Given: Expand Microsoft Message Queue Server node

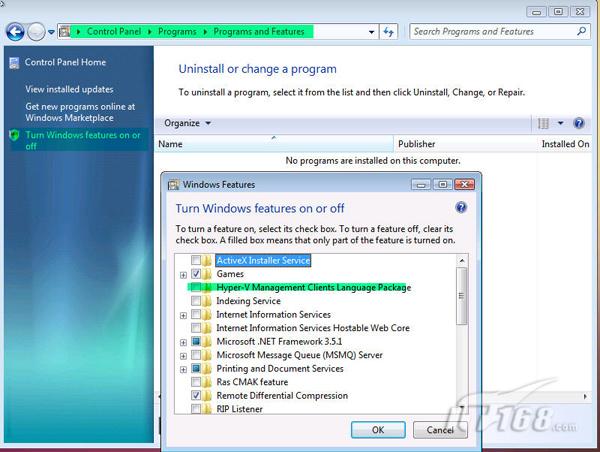Looking at the screenshot, I should click(183, 356).
